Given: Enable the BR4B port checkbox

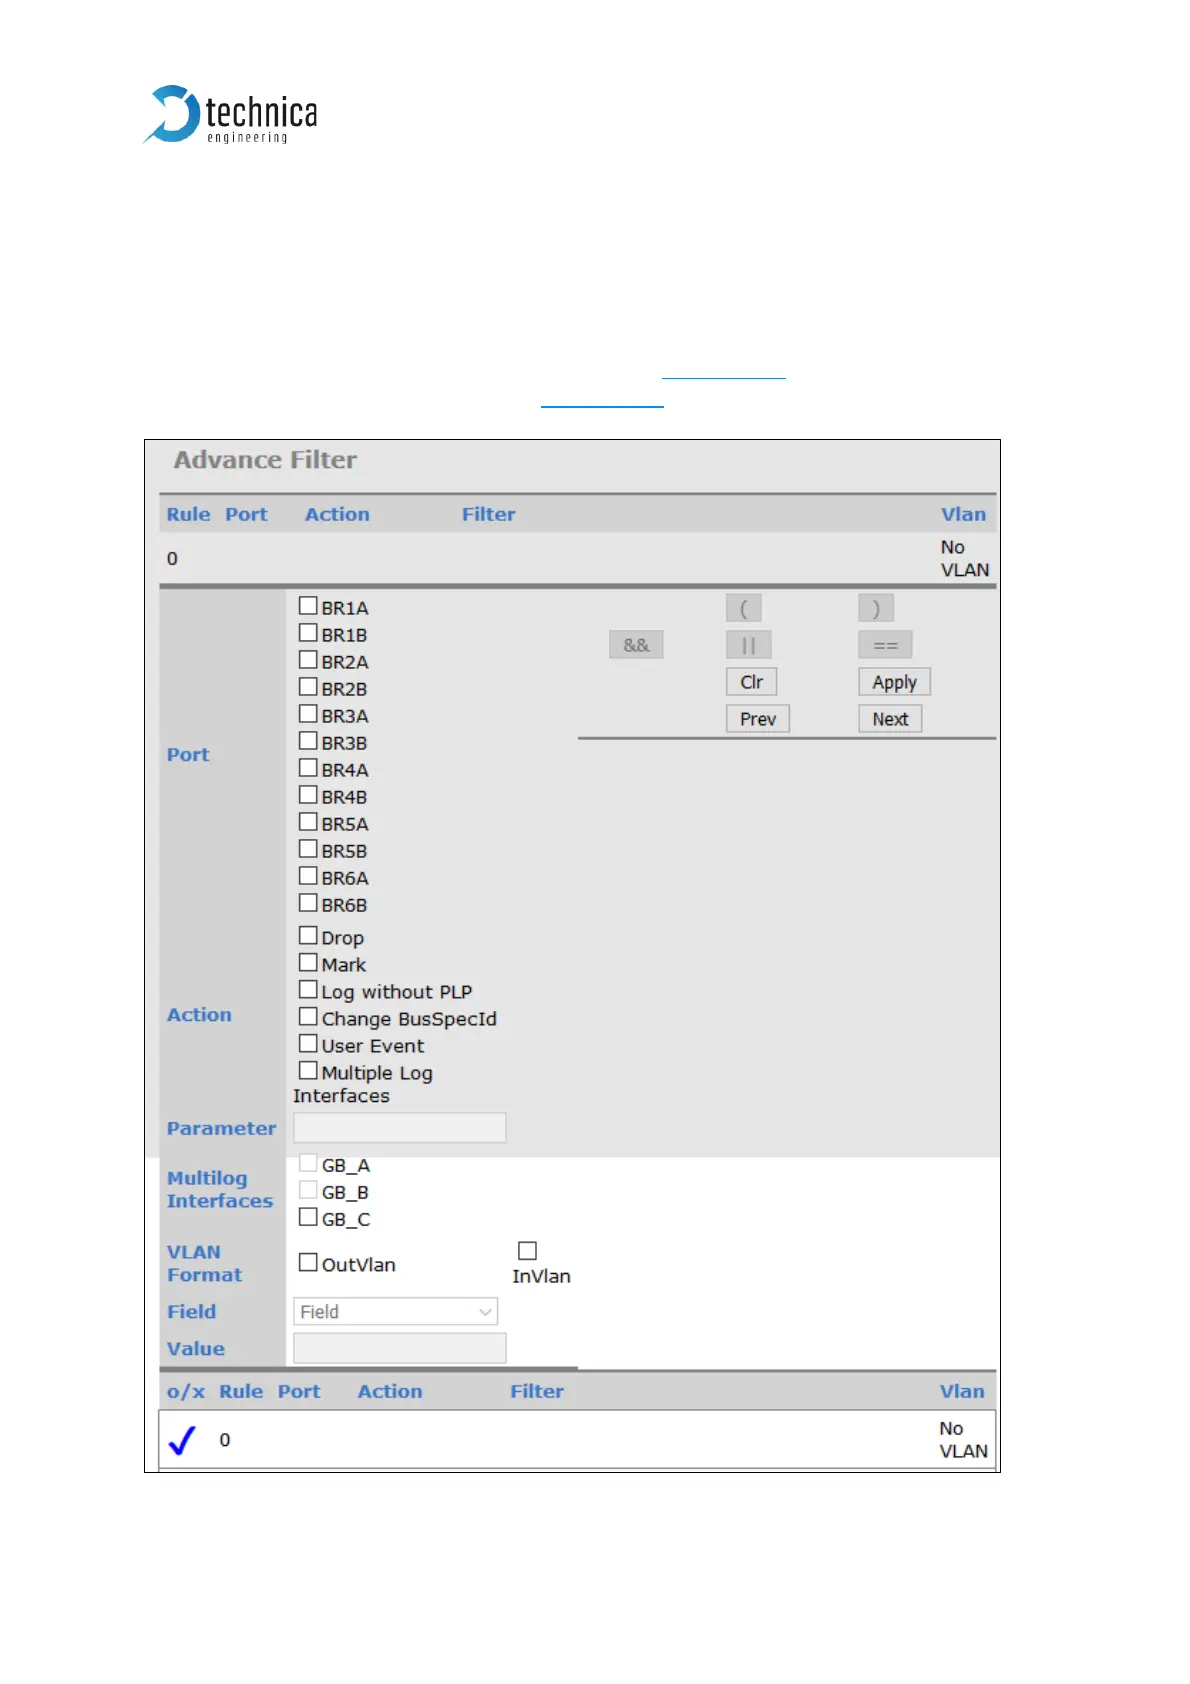Looking at the screenshot, I should (x=308, y=795).
